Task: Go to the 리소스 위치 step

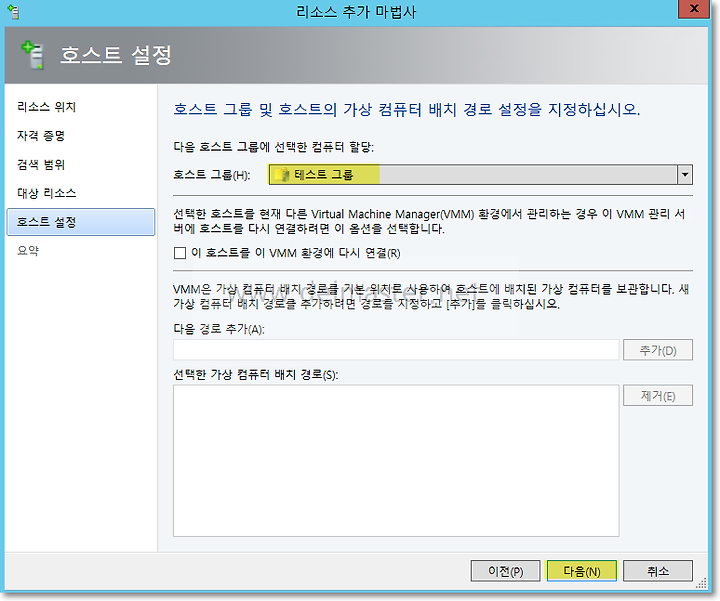Action: click(46, 107)
